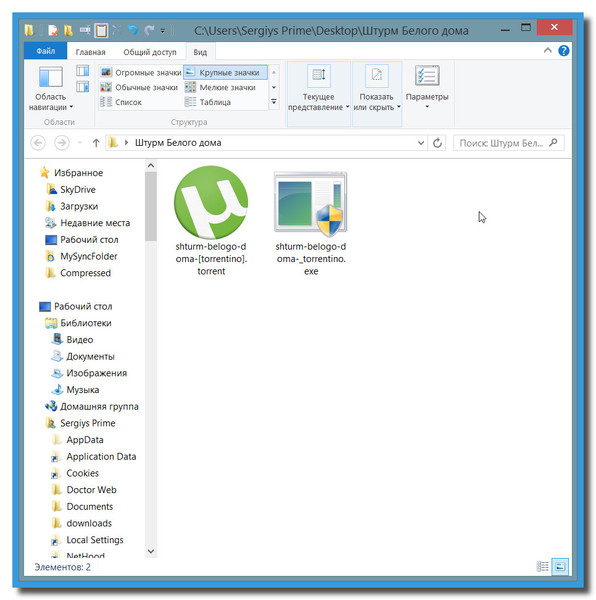The width and height of the screenshot is (596, 600).
Task: Click the Properties icon in the title bar
Action: pos(52,30)
